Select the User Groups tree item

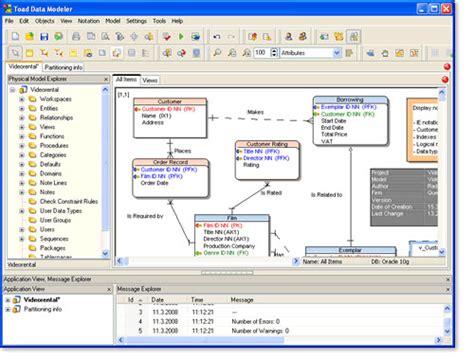click(55, 220)
